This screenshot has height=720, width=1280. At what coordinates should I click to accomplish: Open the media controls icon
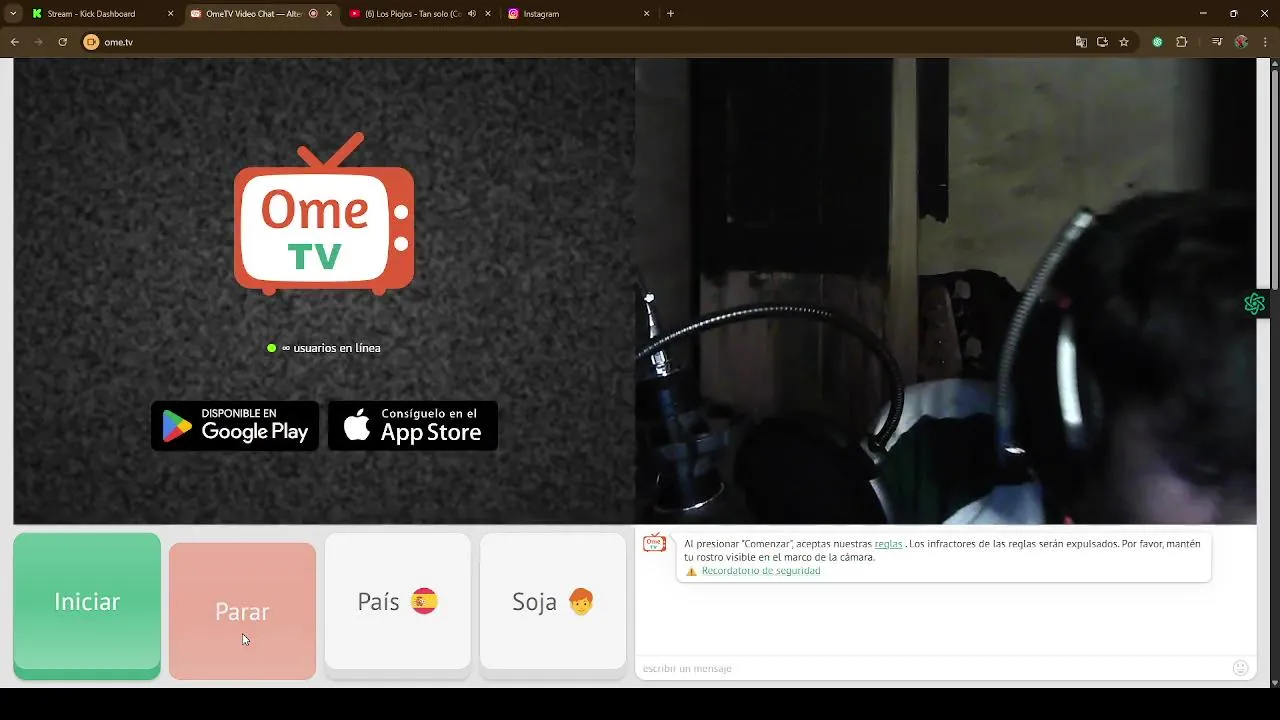(1216, 42)
